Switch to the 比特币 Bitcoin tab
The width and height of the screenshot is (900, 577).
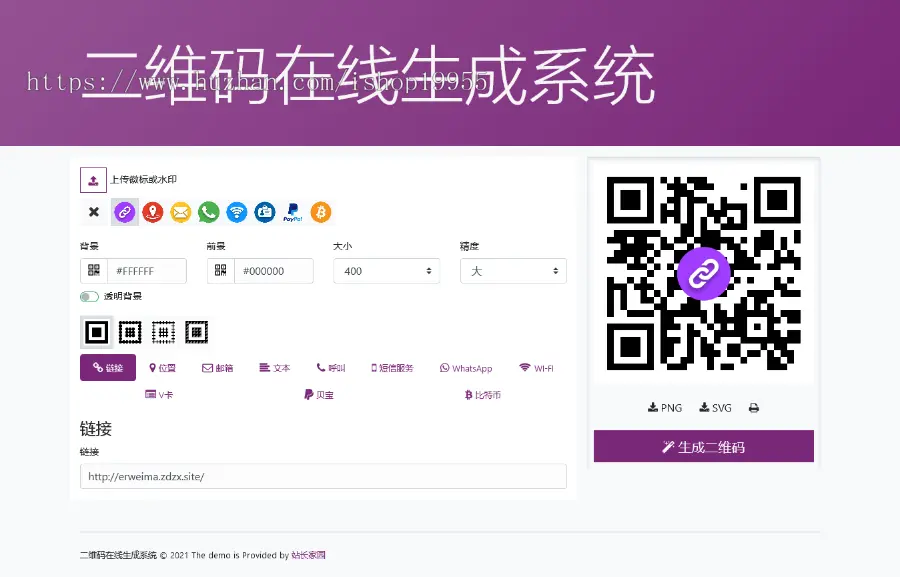point(483,394)
